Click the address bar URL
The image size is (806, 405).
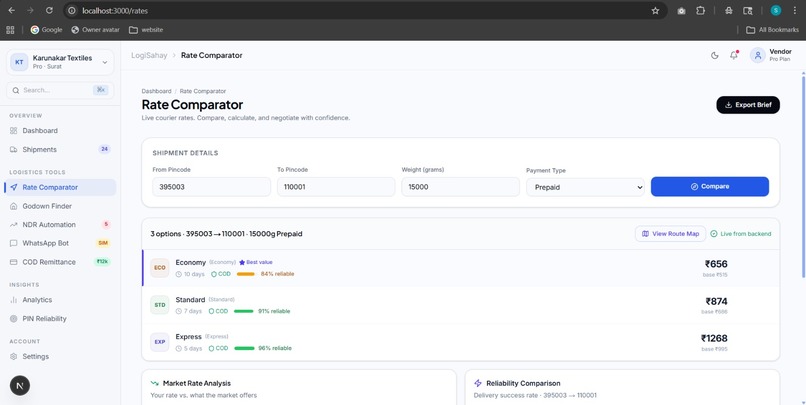coord(115,10)
